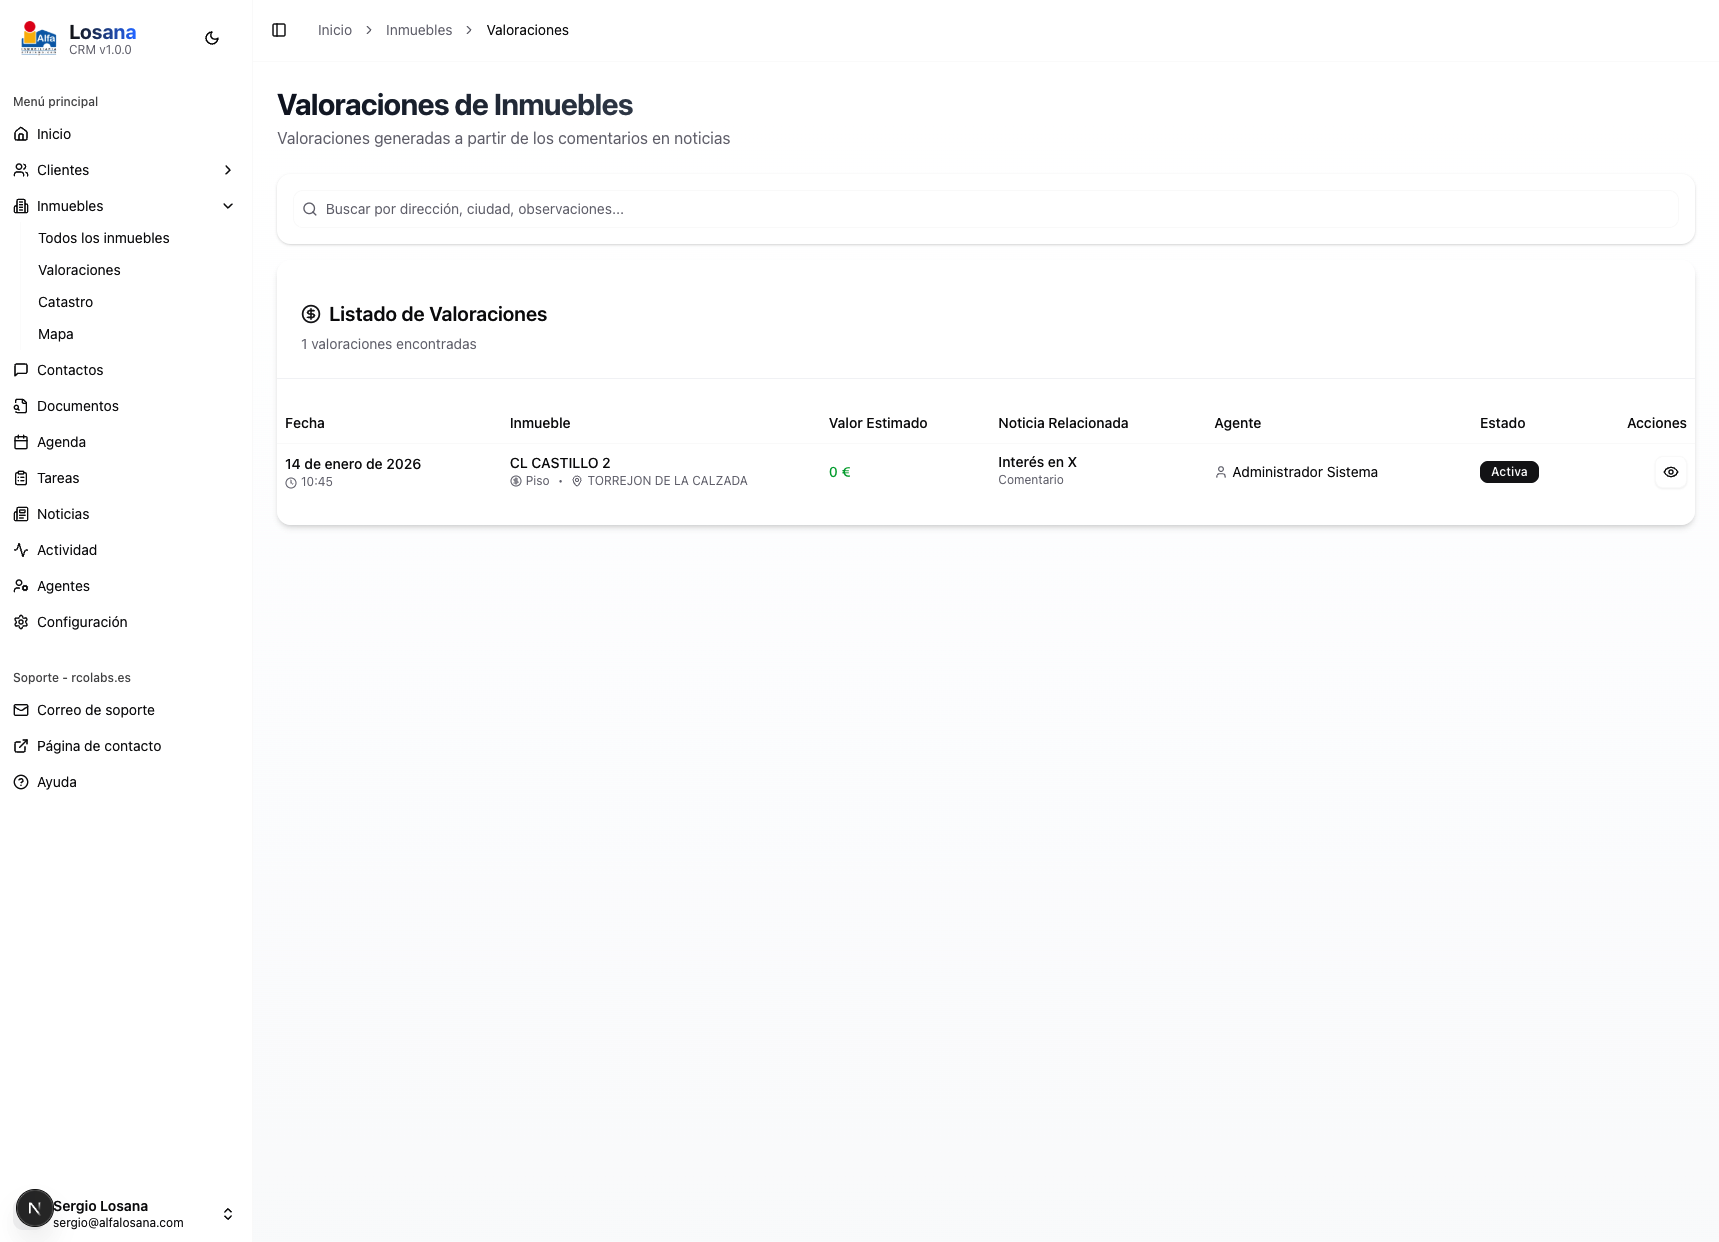
Task: View valuation details with the eye icon
Action: (x=1670, y=472)
